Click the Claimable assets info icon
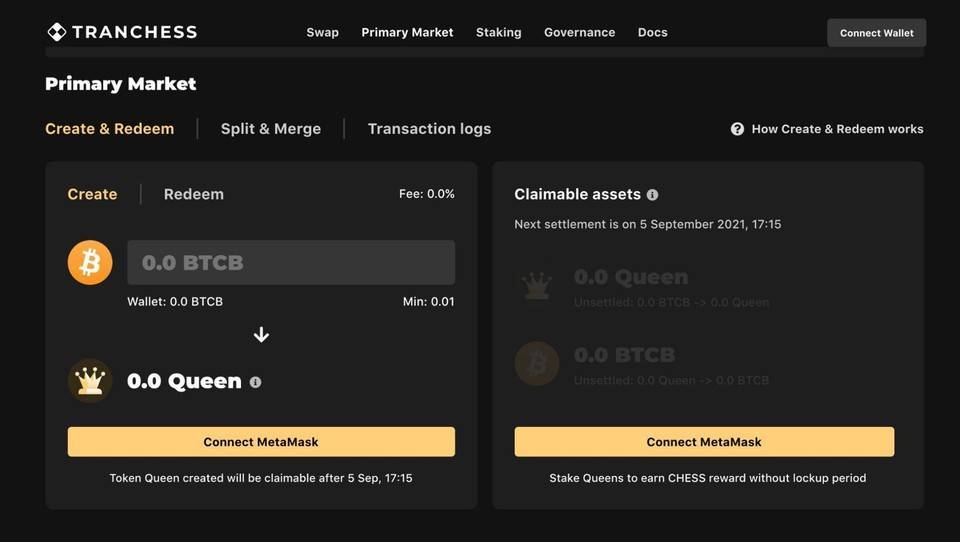This screenshot has width=960, height=542. (x=652, y=195)
